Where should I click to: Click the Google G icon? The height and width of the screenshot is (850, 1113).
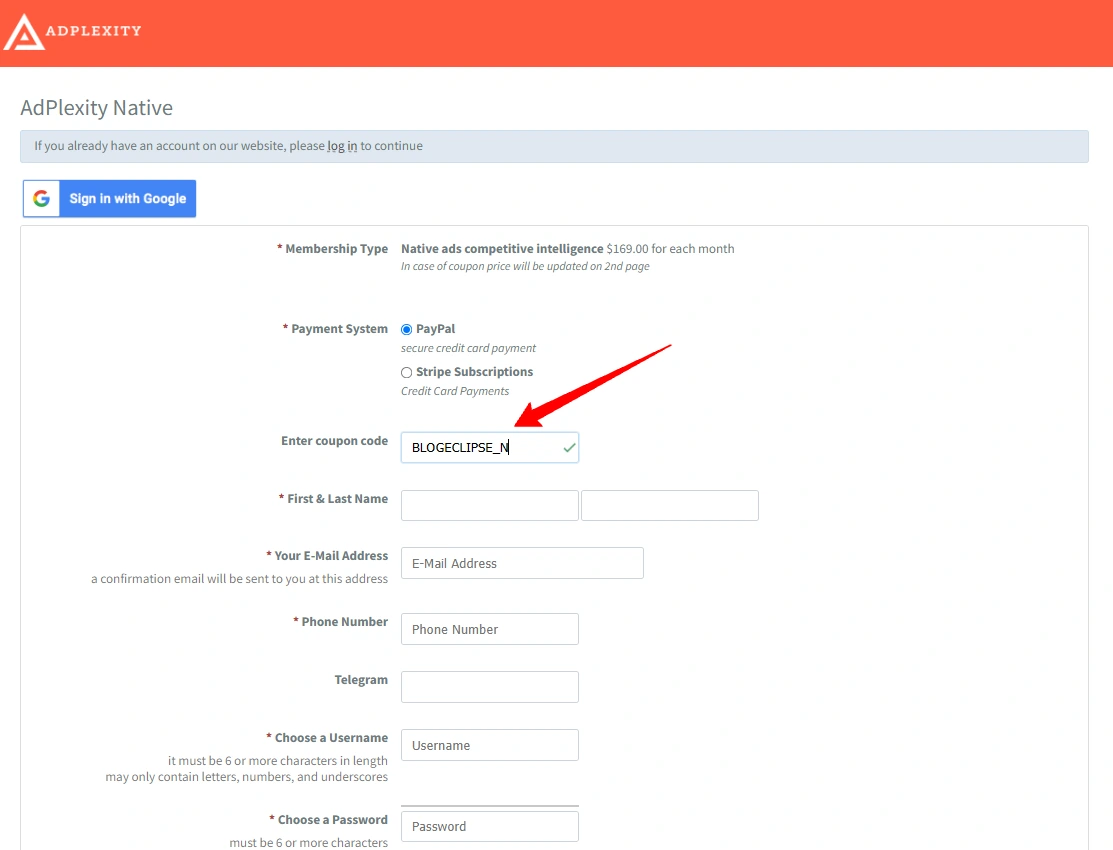(41, 199)
